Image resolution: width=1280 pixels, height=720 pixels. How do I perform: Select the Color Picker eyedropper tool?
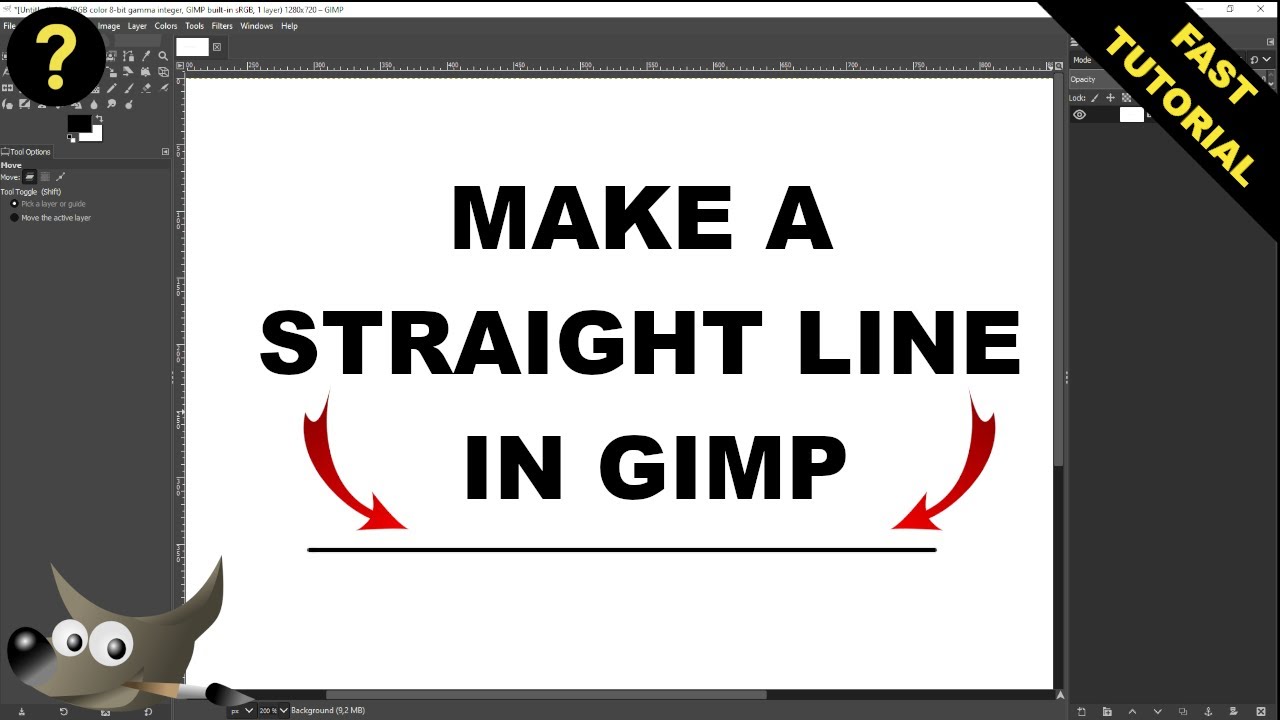click(x=146, y=56)
